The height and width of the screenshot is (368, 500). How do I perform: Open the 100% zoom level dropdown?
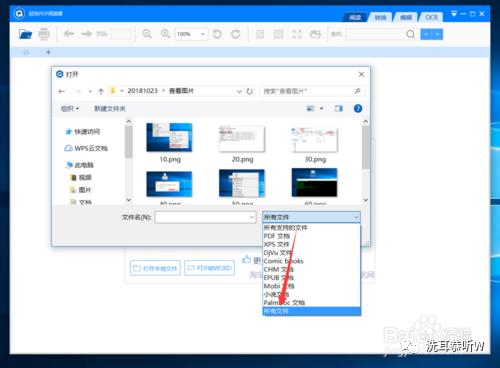coord(203,34)
